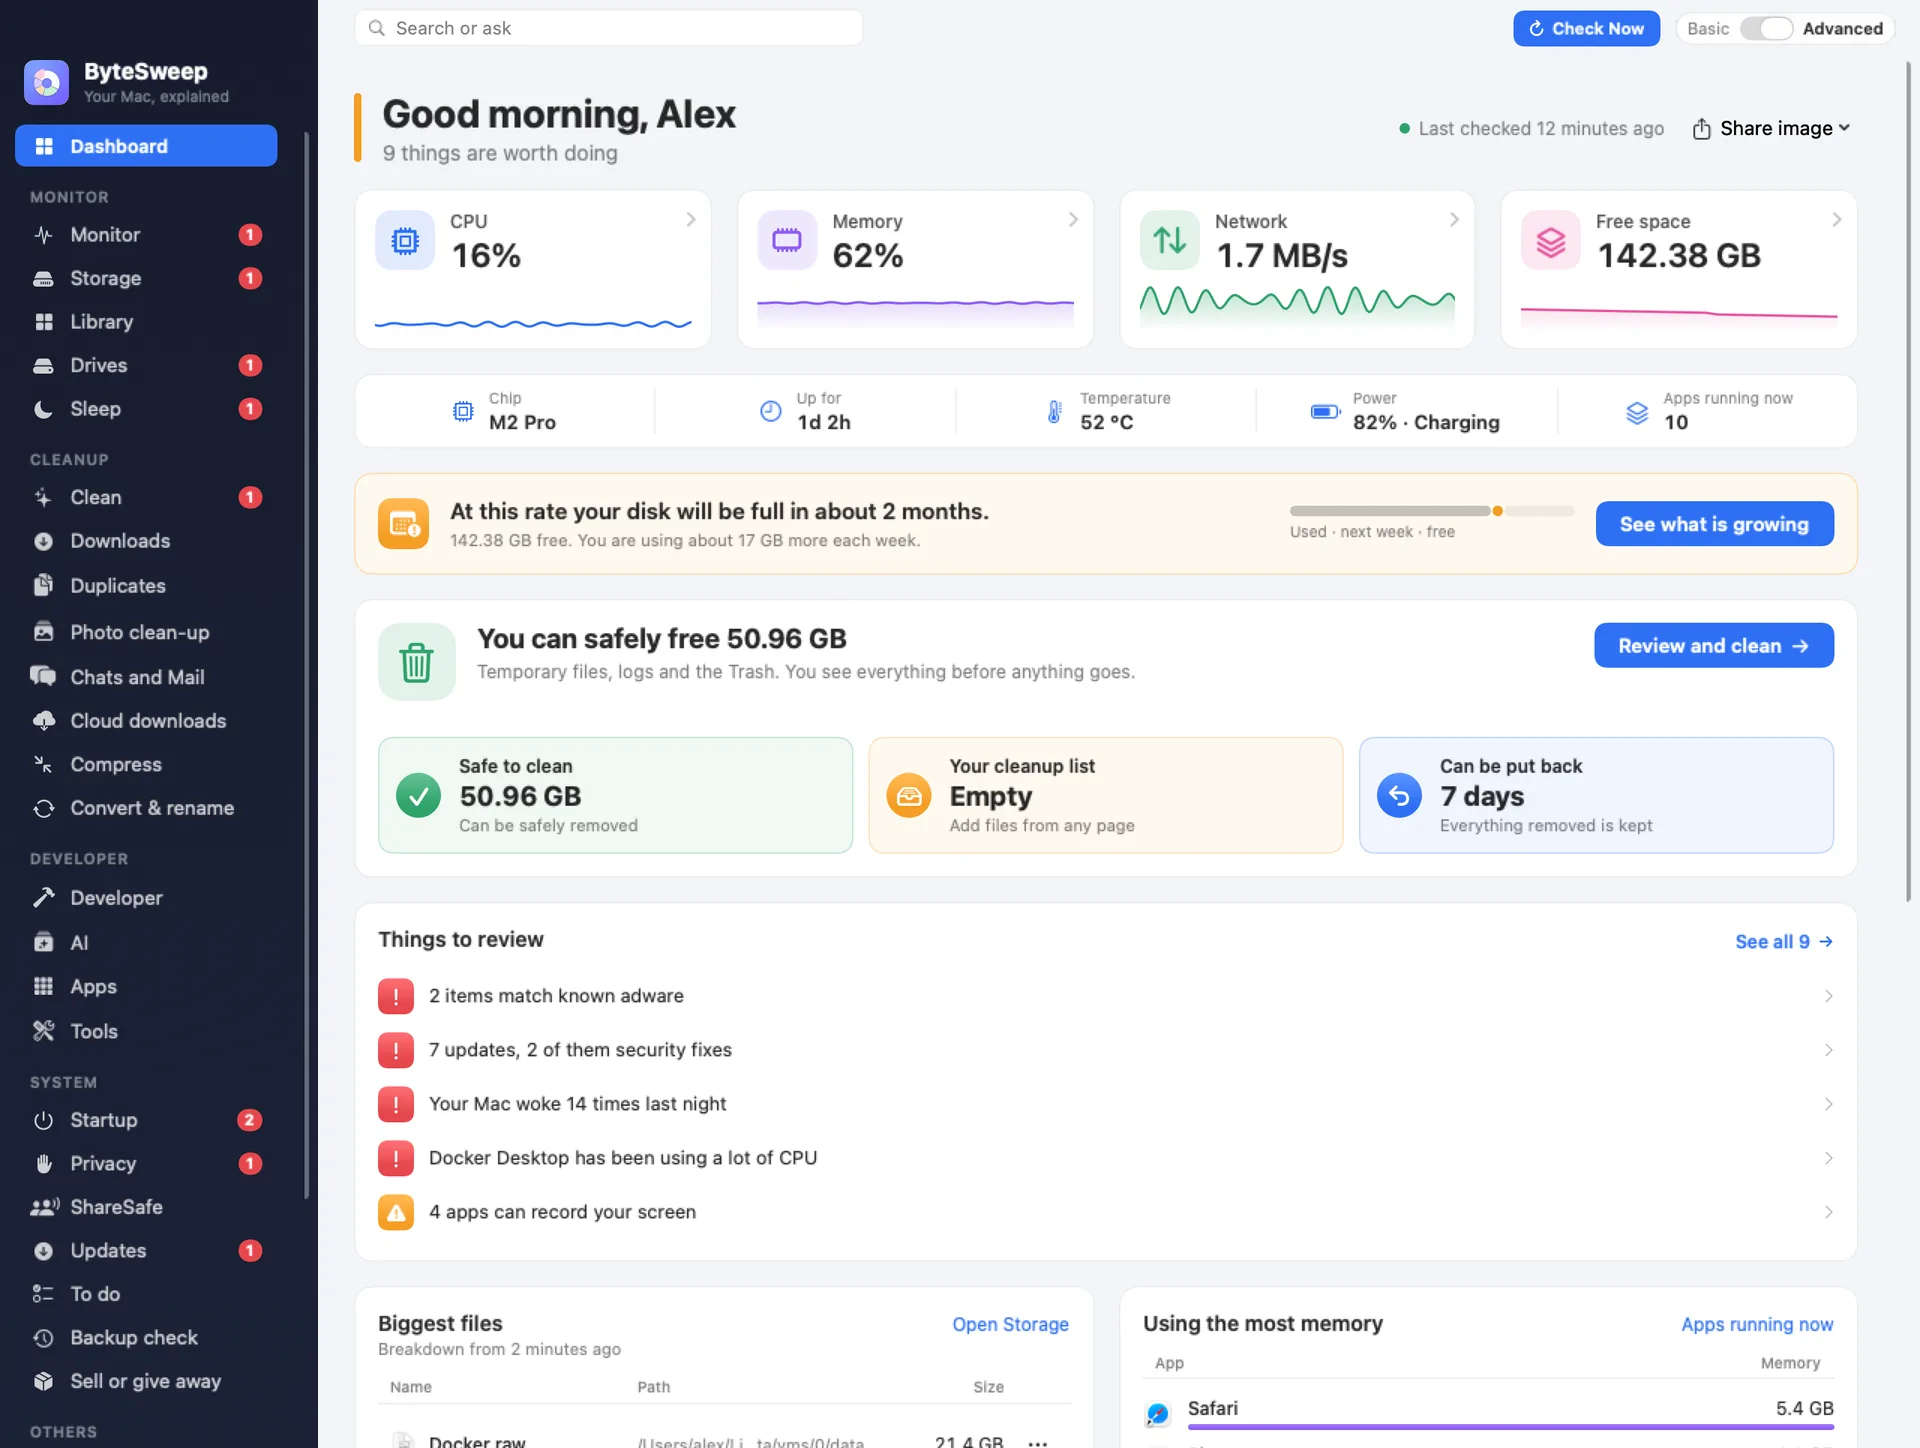Open the Open Storage link
Screen dimensions: 1920x1448
pos(1010,1324)
